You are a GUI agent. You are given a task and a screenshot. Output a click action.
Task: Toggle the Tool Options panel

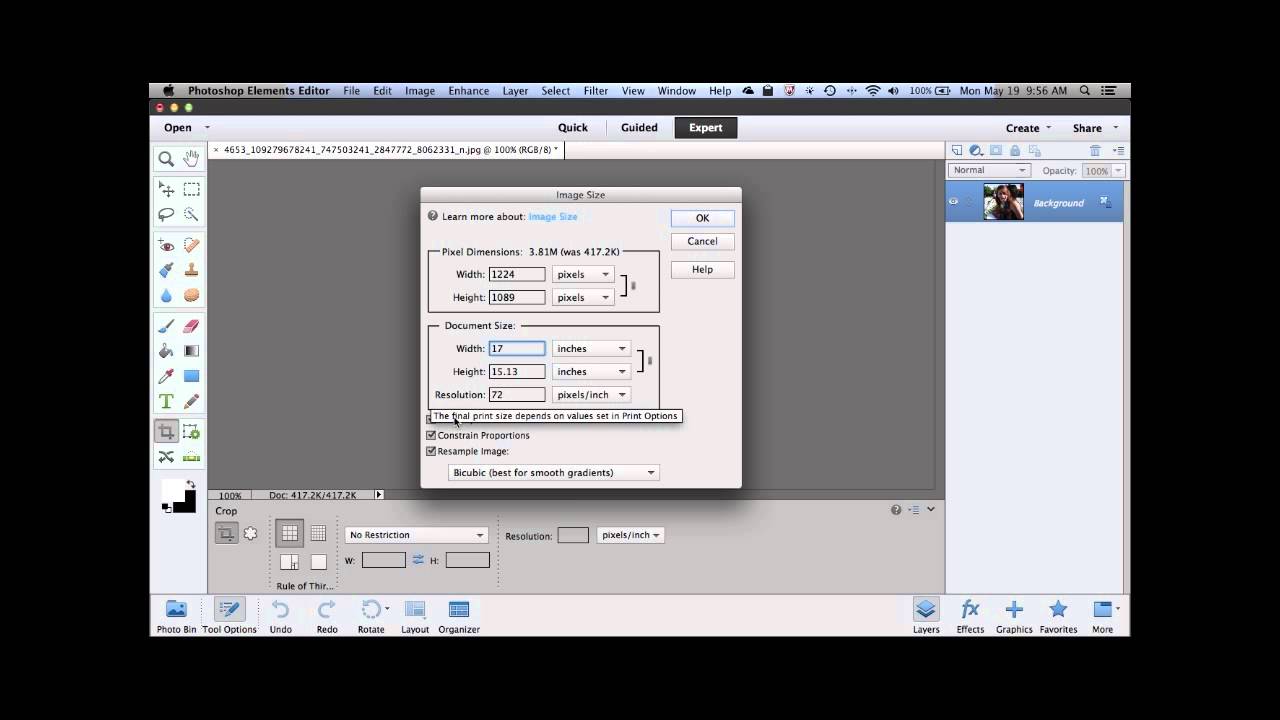click(x=230, y=616)
